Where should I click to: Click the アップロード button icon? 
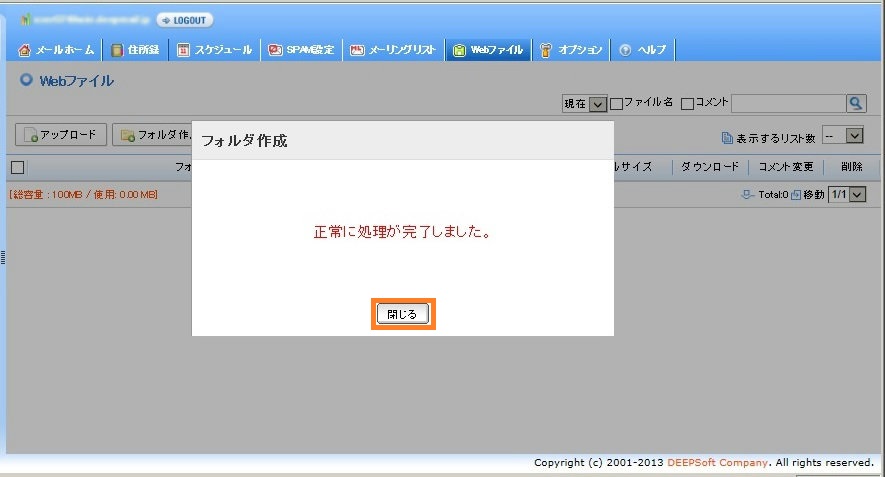[x=30, y=135]
